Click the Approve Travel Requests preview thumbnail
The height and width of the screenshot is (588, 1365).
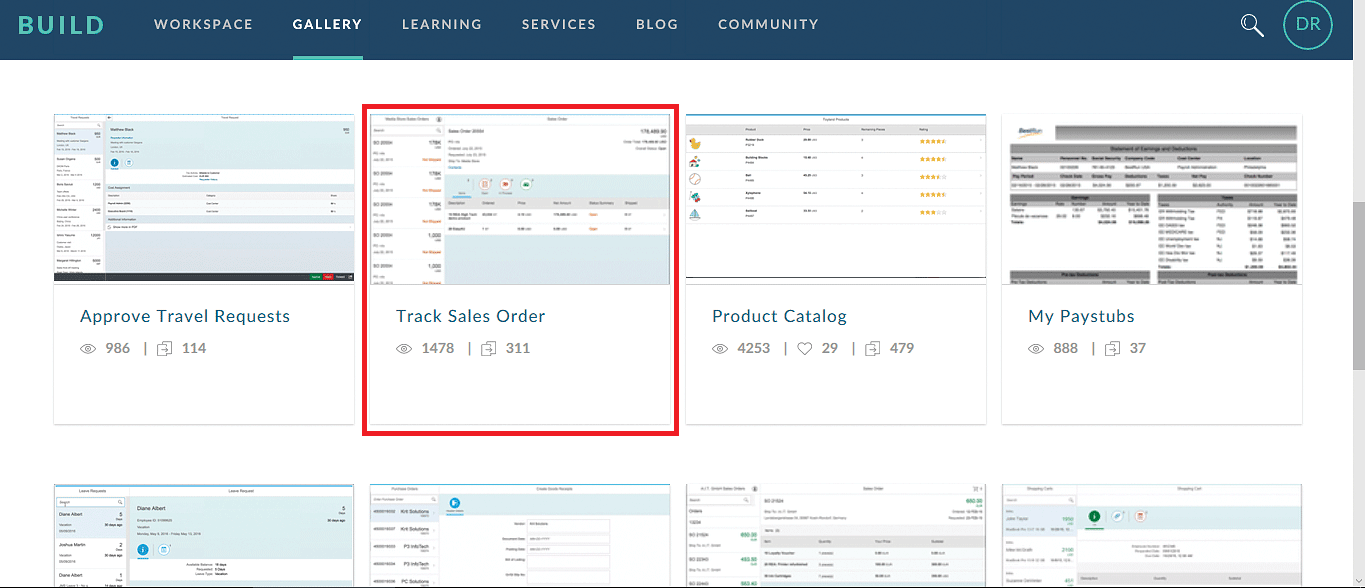204,199
